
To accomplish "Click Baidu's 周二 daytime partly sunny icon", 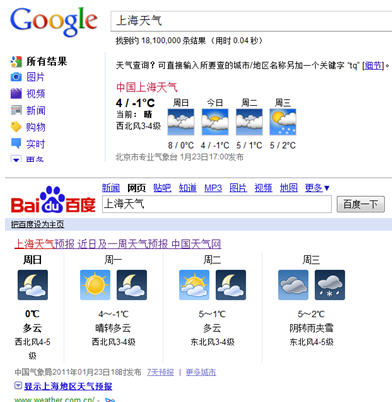I will tap(194, 285).
